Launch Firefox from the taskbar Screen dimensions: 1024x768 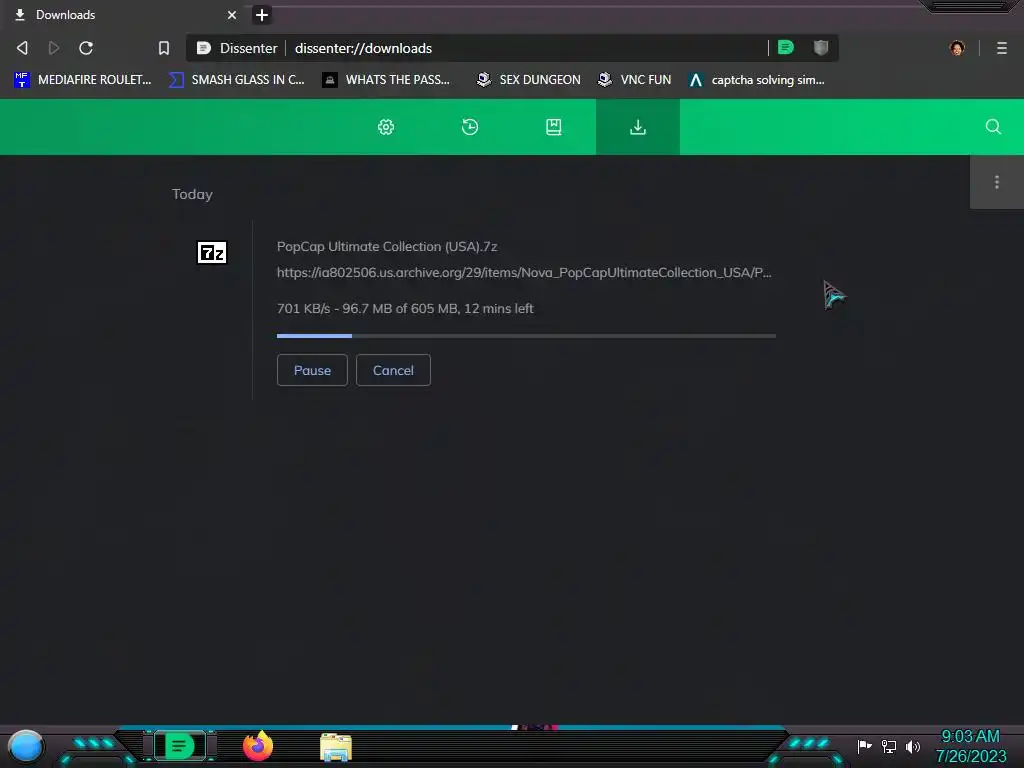(258, 746)
